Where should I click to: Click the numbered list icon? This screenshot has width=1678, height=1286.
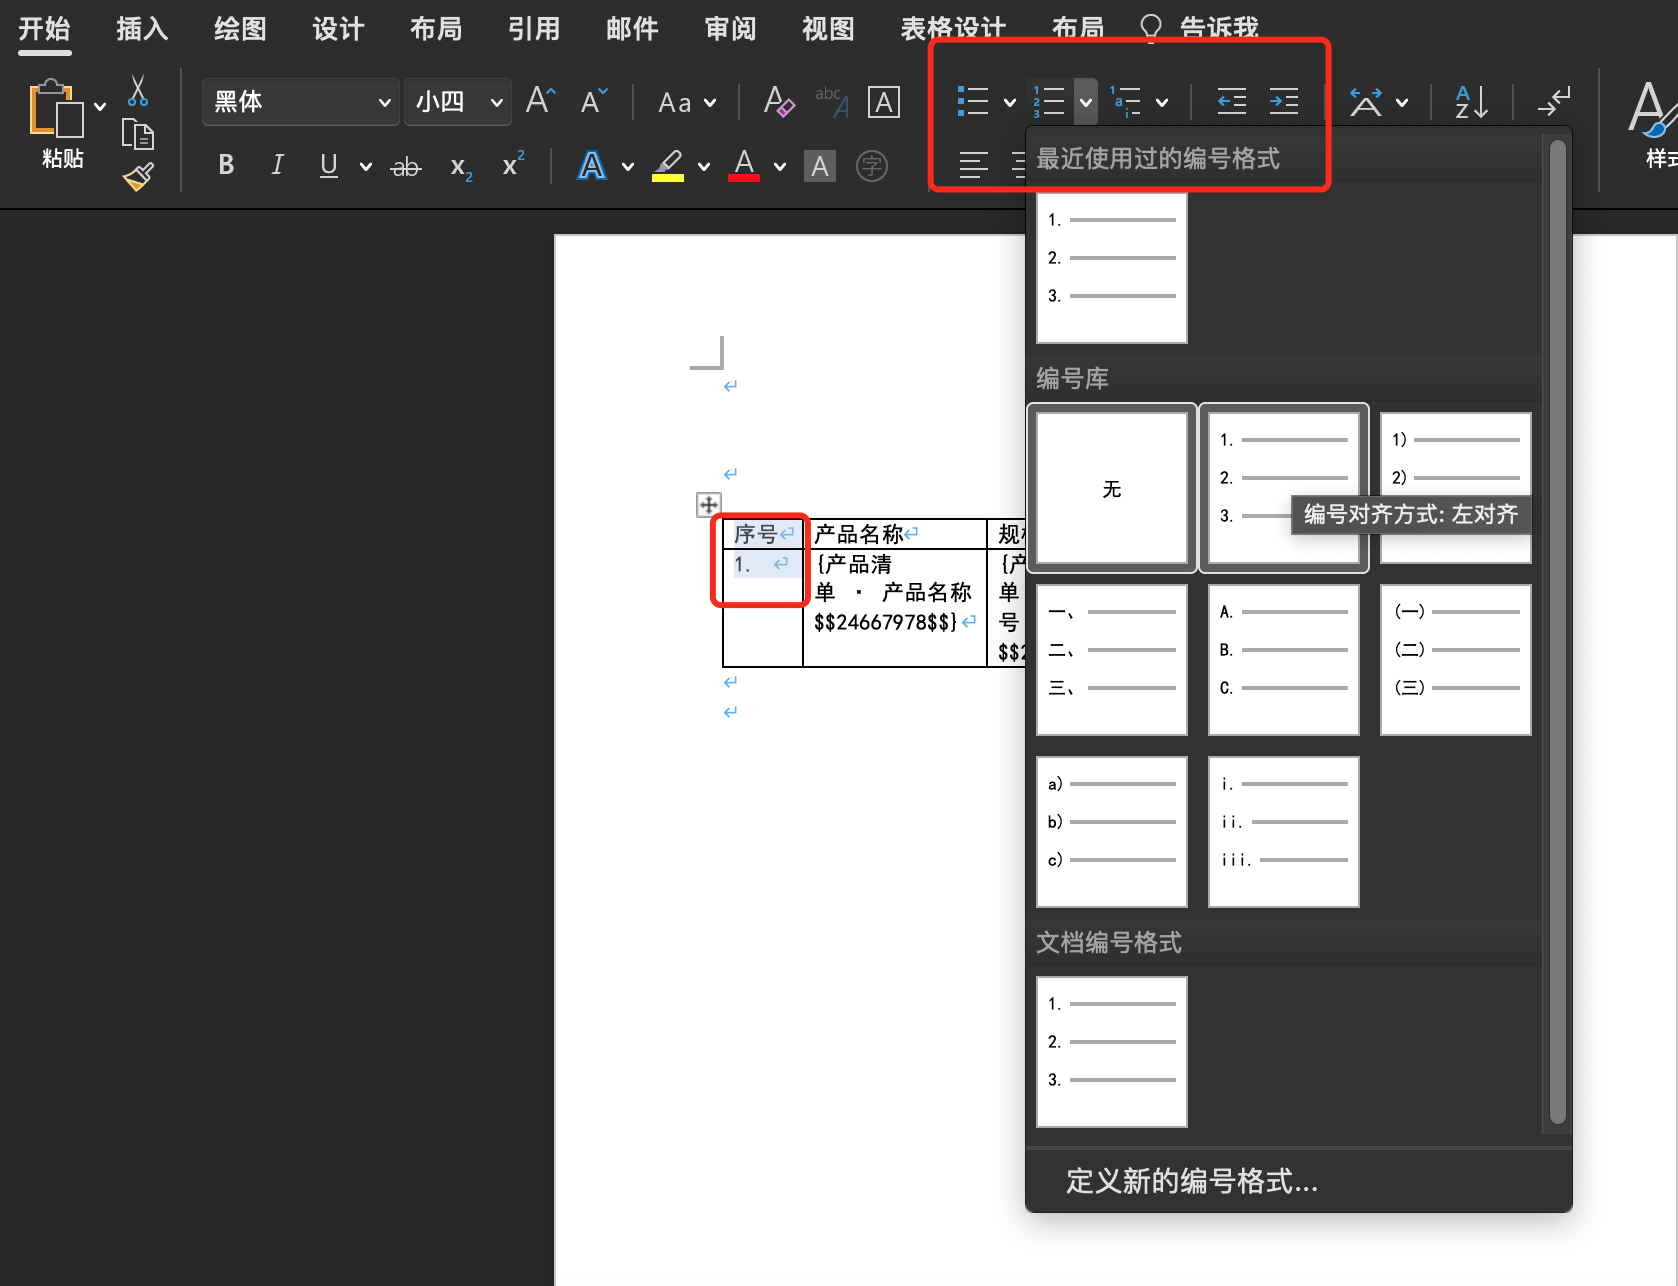point(1049,101)
